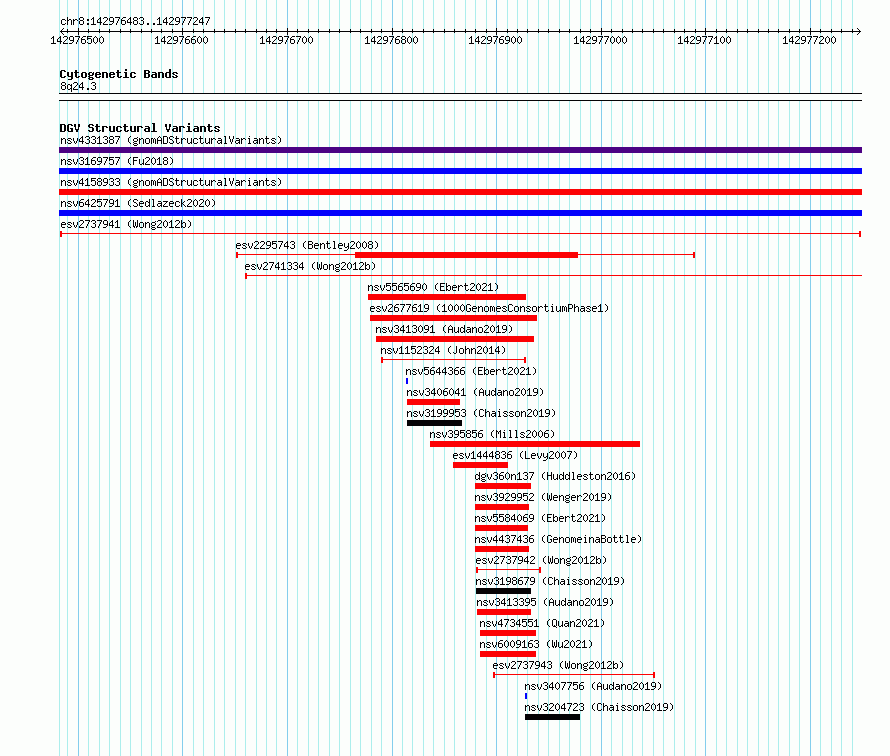
Task: Click the right arrow end of the ruler
Action: point(859,32)
